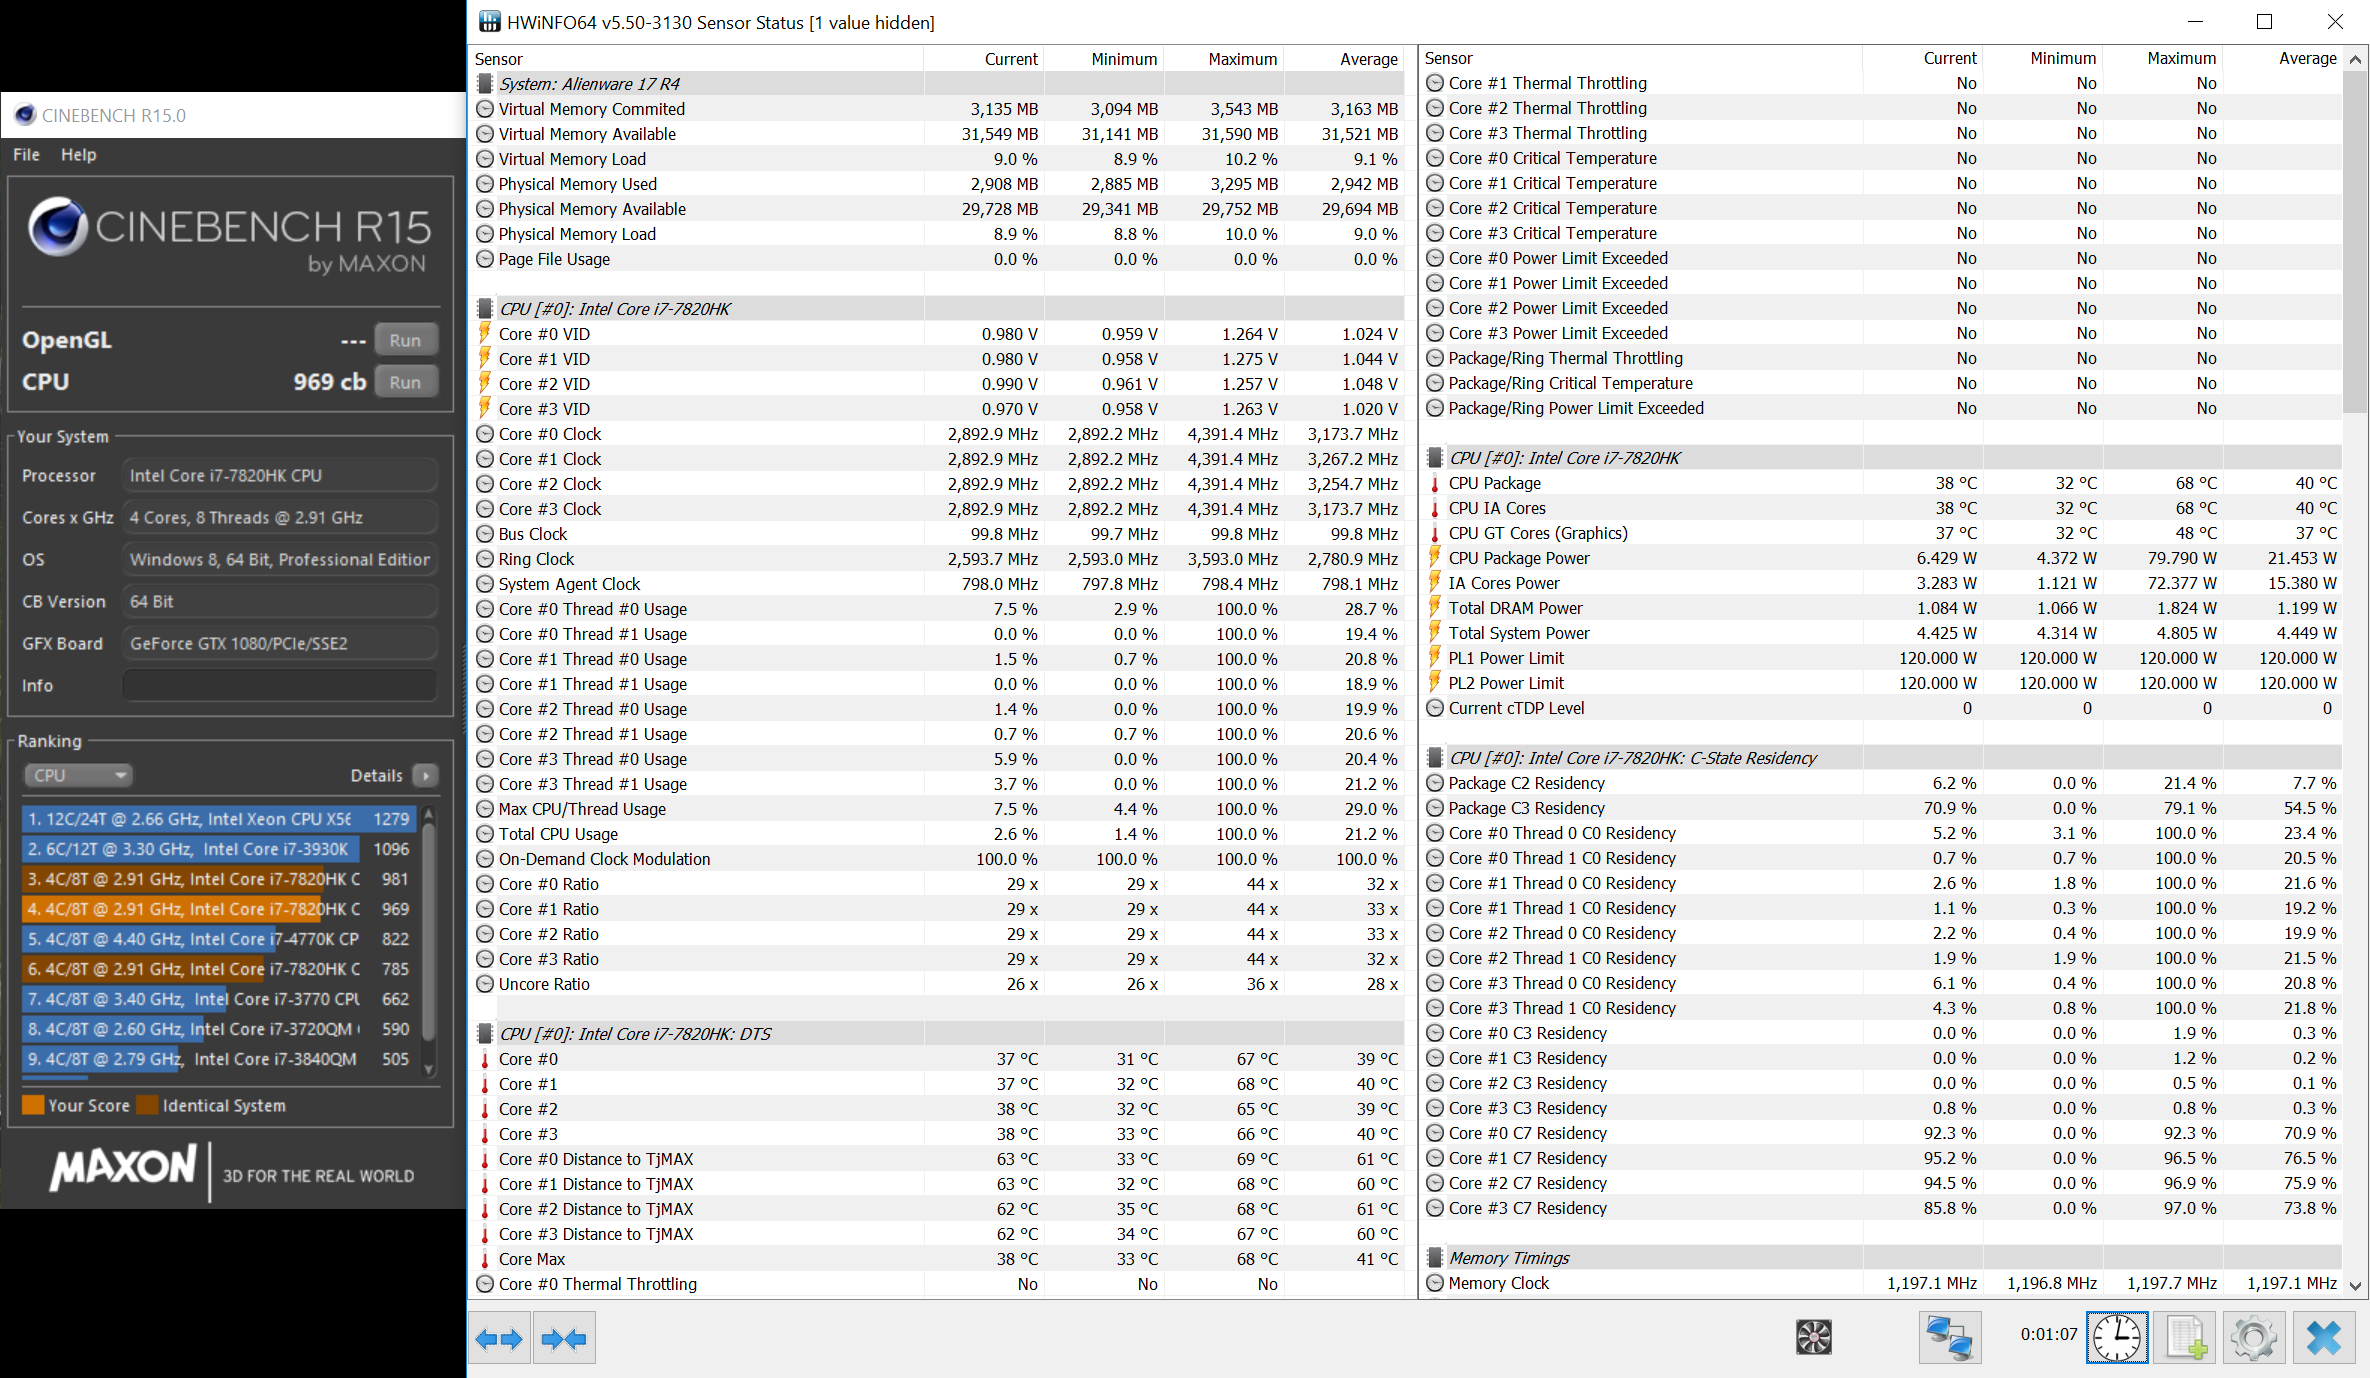
Task: Select the Current cTDP Level row
Action: [x=1881, y=708]
